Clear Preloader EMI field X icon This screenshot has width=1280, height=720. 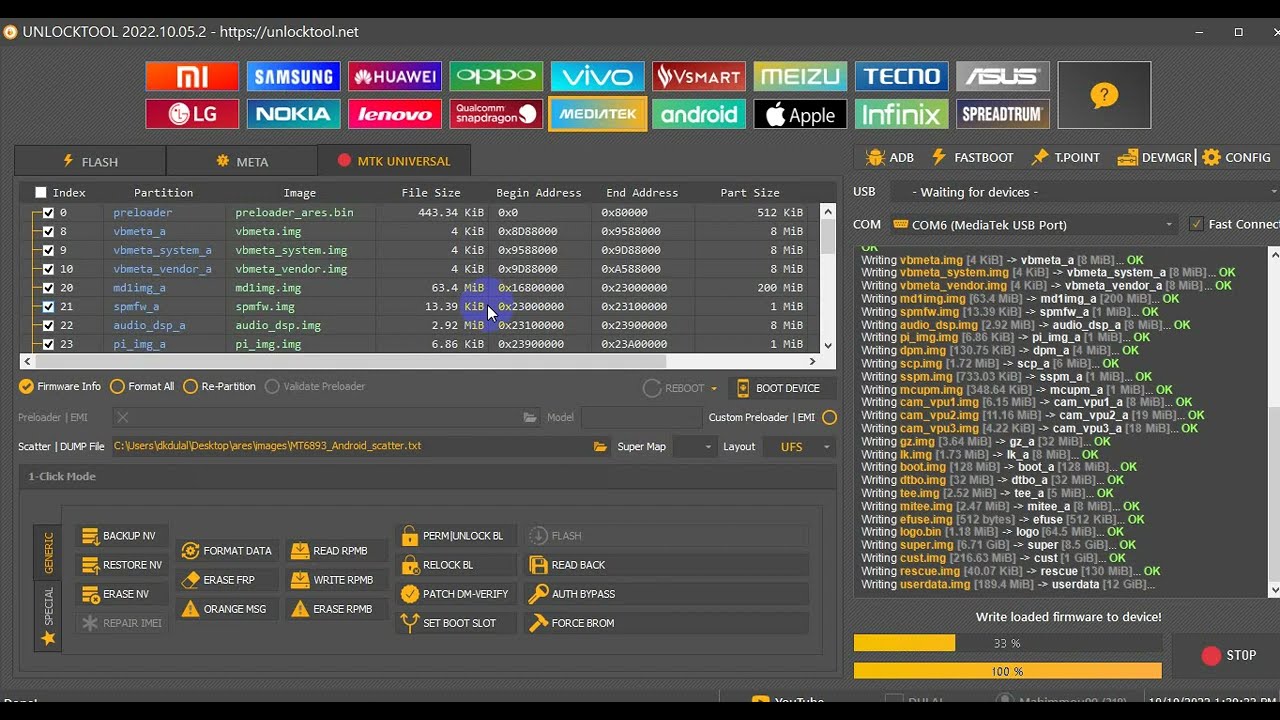123,418
